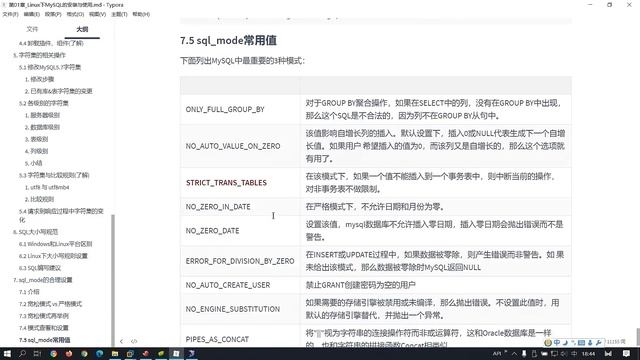Open the 编辑(E) menu

click(x=31, y=14)
